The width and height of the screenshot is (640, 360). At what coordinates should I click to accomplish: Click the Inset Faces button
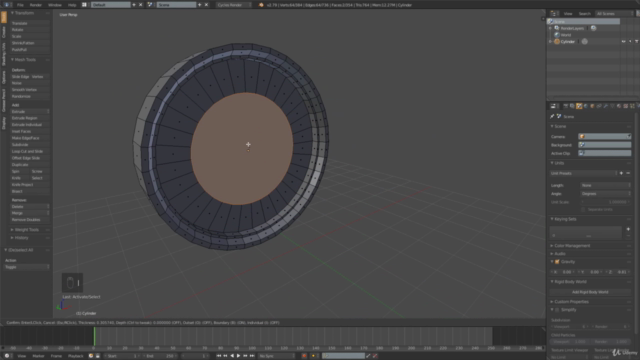[30, 131]
